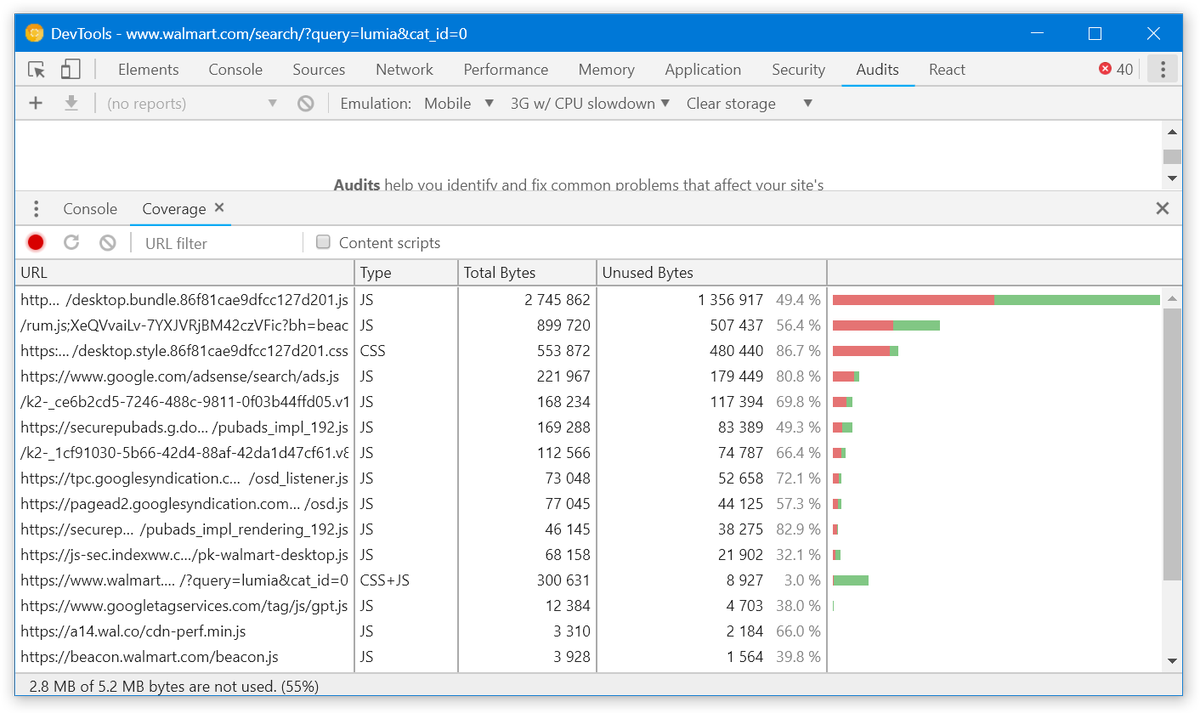Click the usage bar for desktop.bundle row

pos(996,299)
